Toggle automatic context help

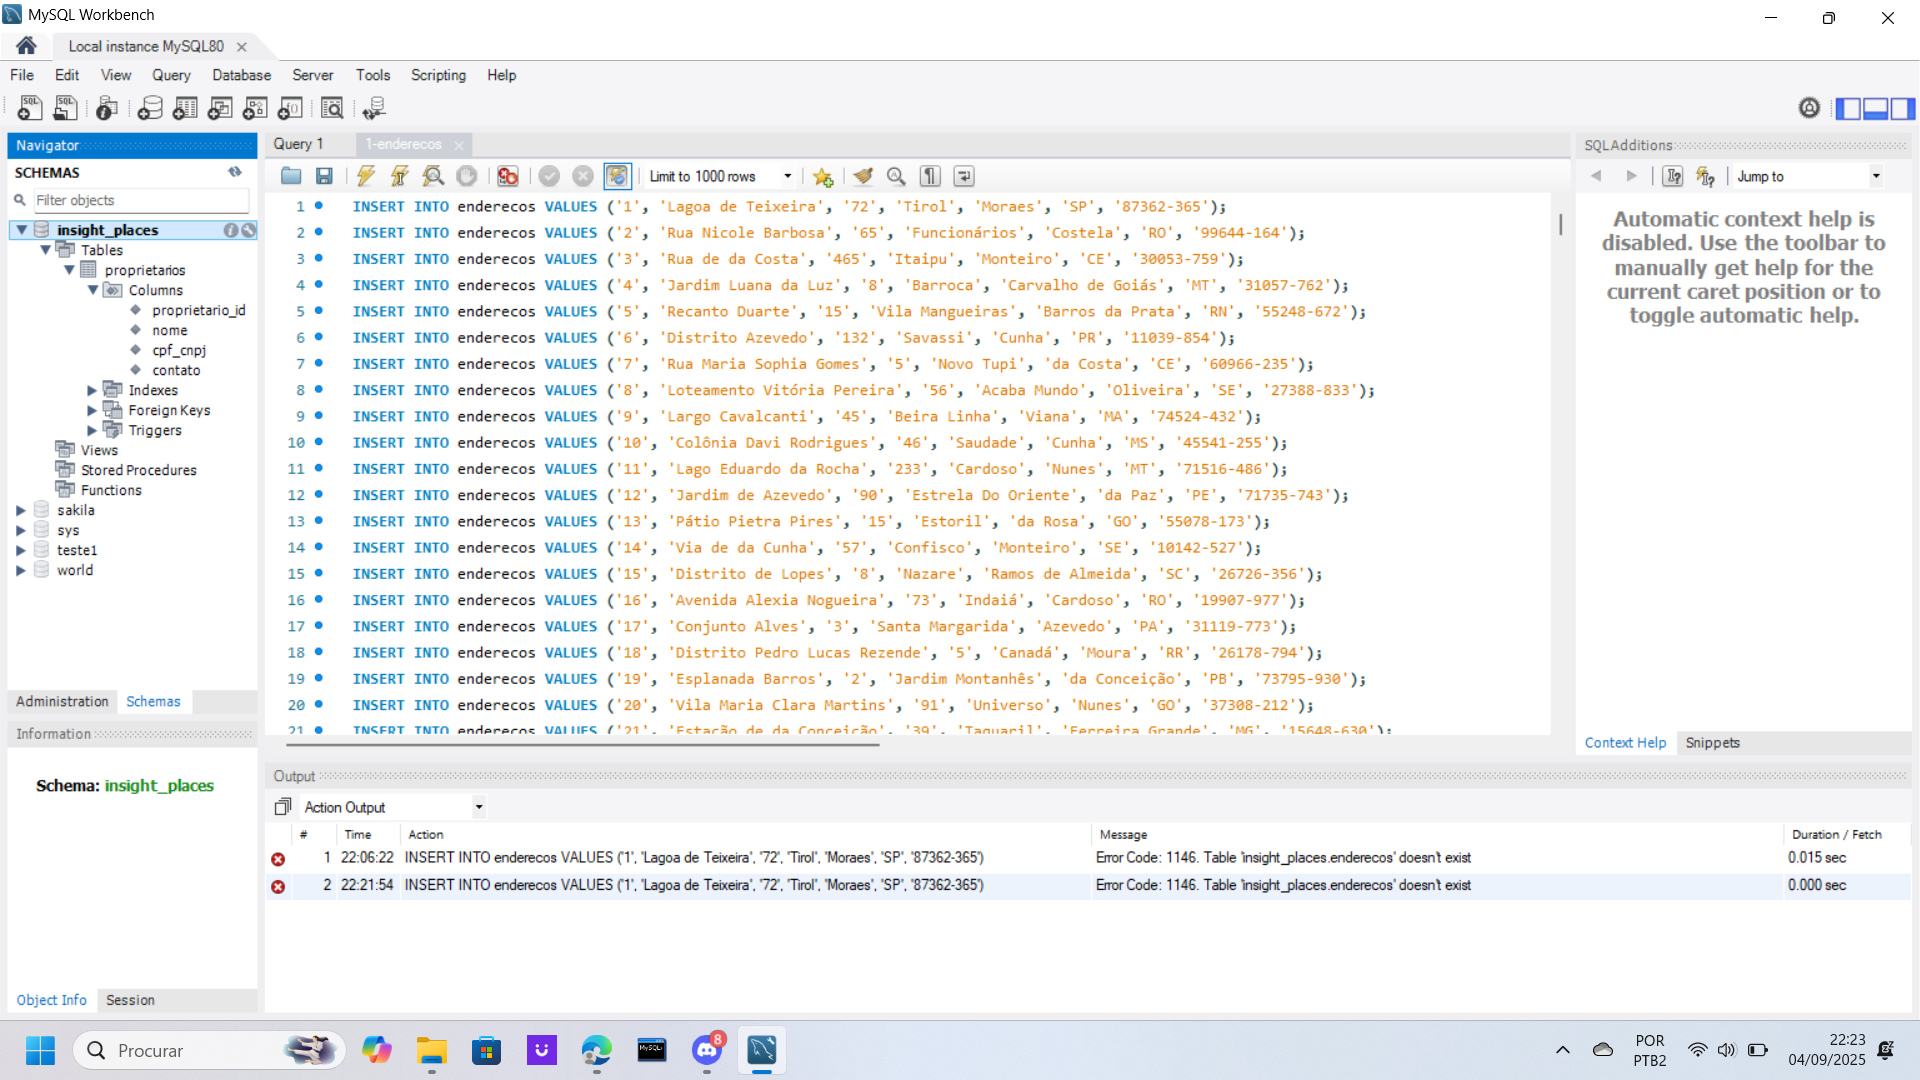point(1706,176)
